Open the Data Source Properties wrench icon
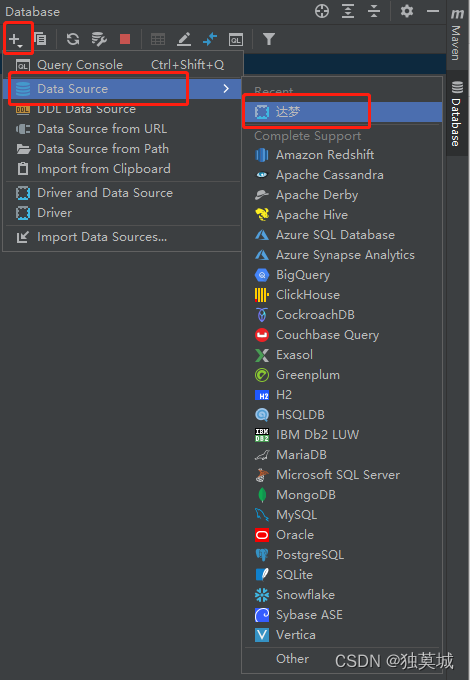 click(99, 39)
